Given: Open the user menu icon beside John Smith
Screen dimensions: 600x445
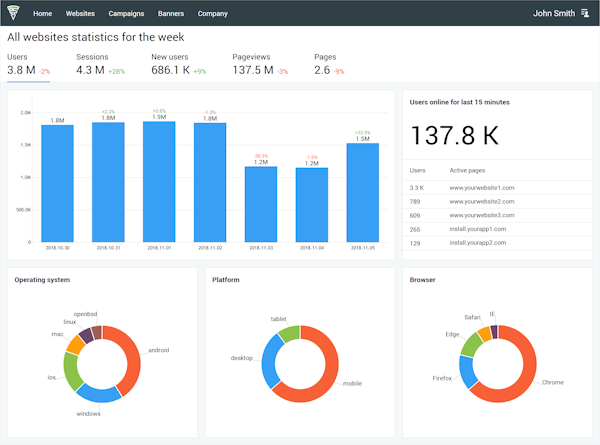Looking at the screenshot, I should 585,14.
